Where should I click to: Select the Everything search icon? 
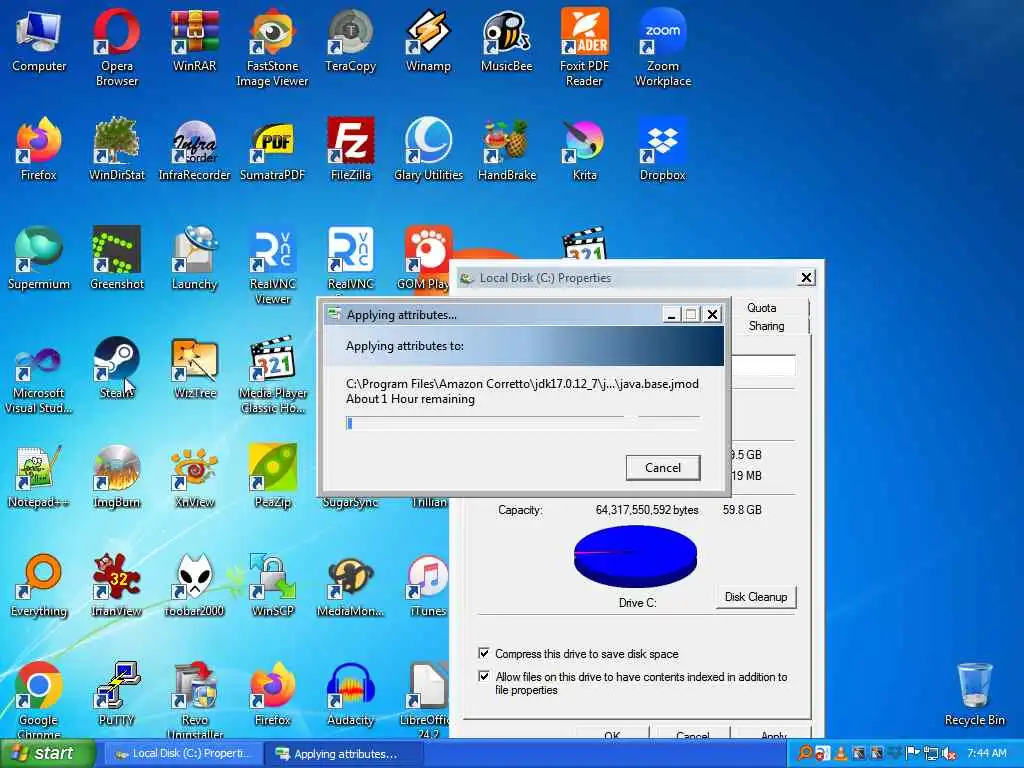point(39,585)
